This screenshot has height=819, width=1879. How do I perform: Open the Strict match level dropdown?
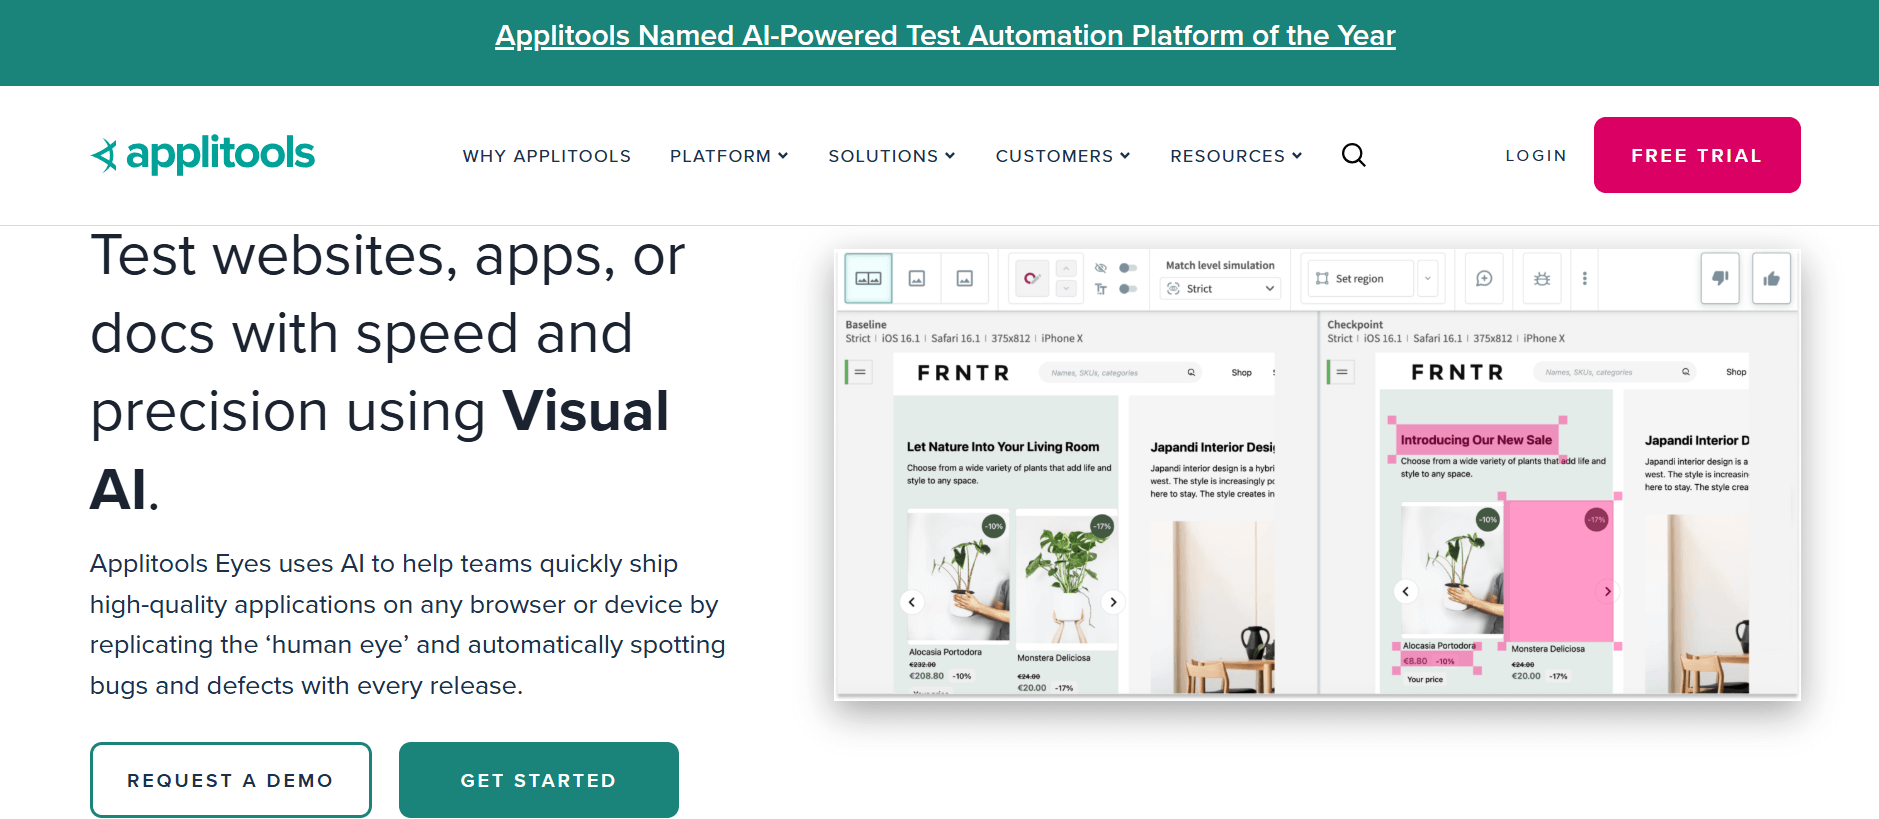coord(1220,288)
